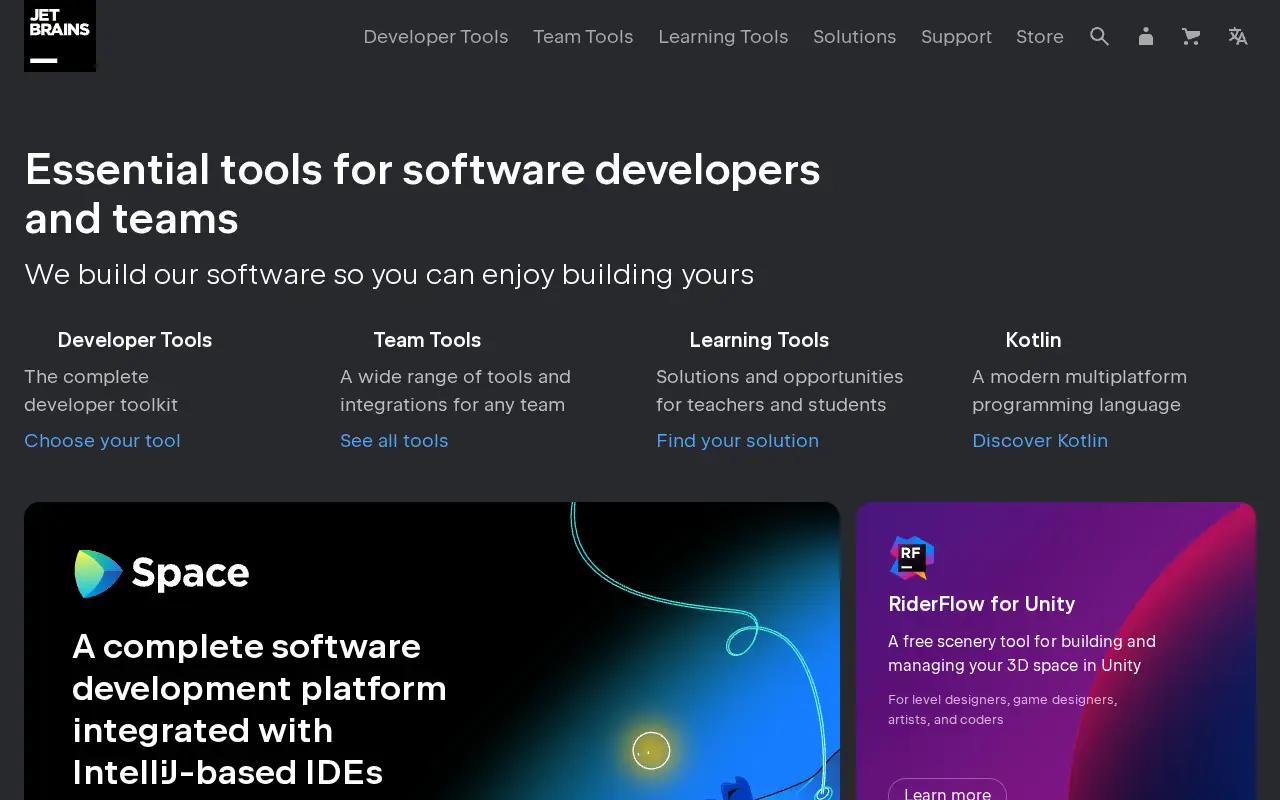Click 'A wide range of tools' description
The width and height of the screenshot is (1280, 800).
pos(455,391)
